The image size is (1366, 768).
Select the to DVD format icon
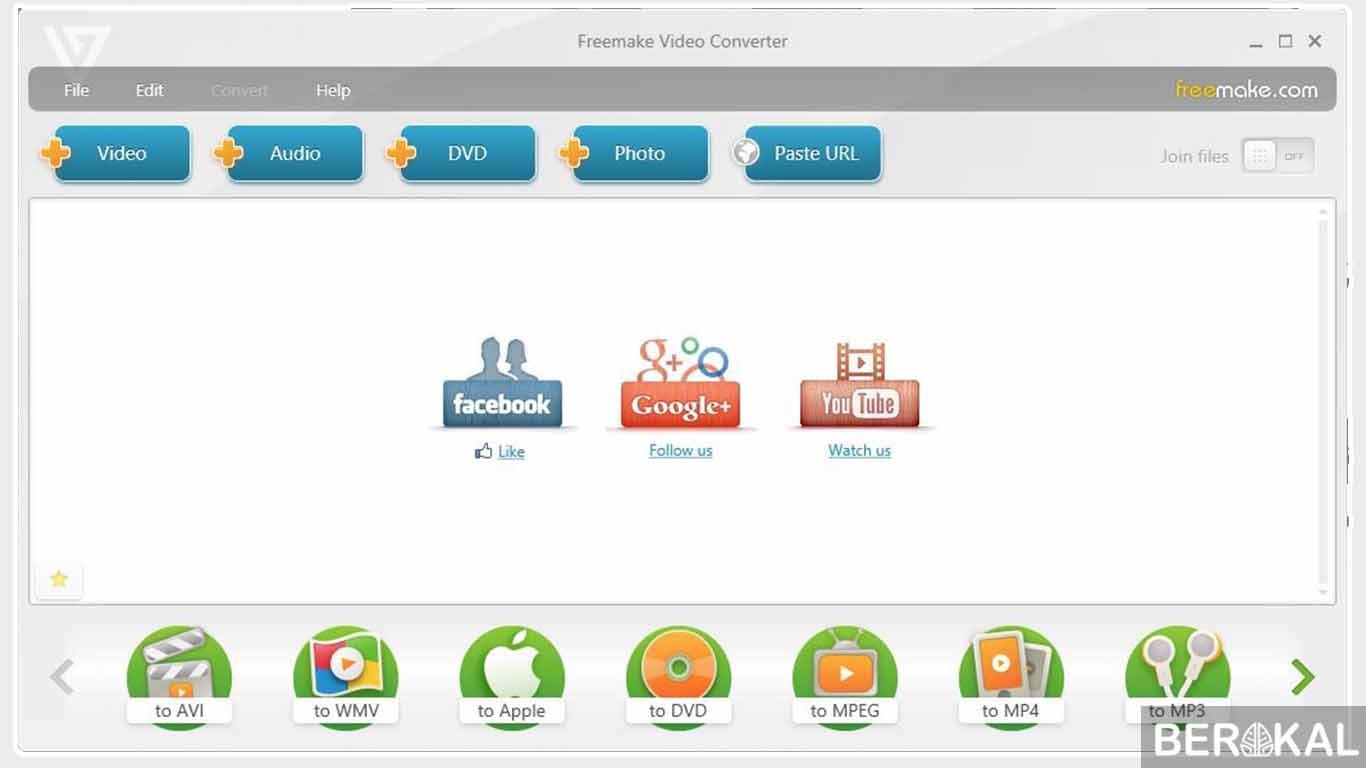[x=678, y=677]
